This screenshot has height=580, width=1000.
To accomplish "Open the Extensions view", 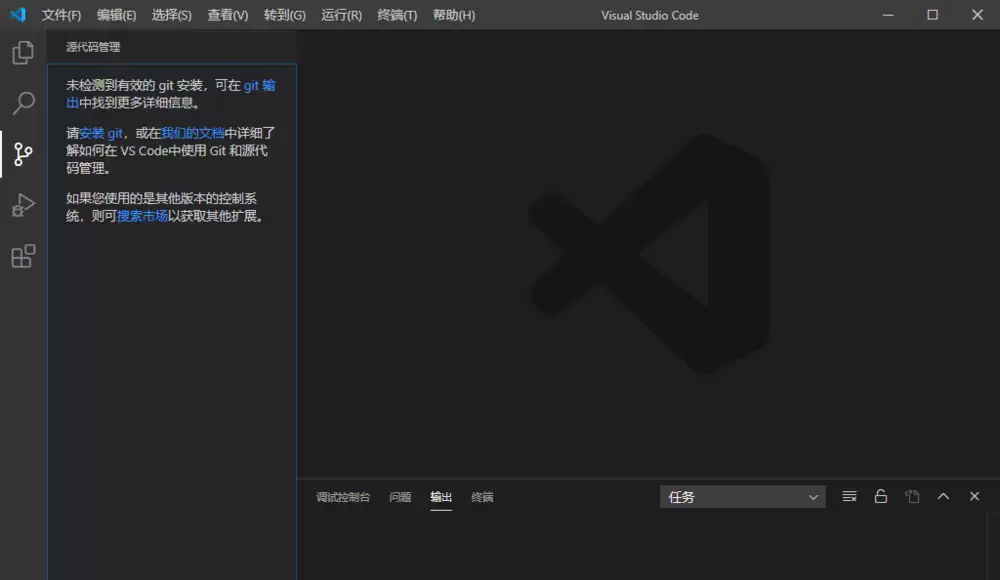I will click(22, 256).
